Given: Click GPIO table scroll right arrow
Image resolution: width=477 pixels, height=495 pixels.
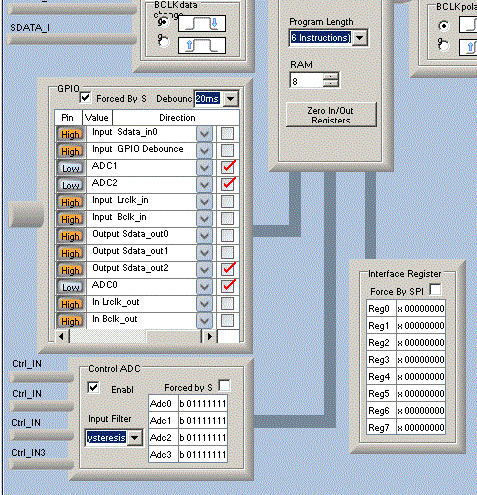Looking at the screenshot, I should (x=209, y=336).
